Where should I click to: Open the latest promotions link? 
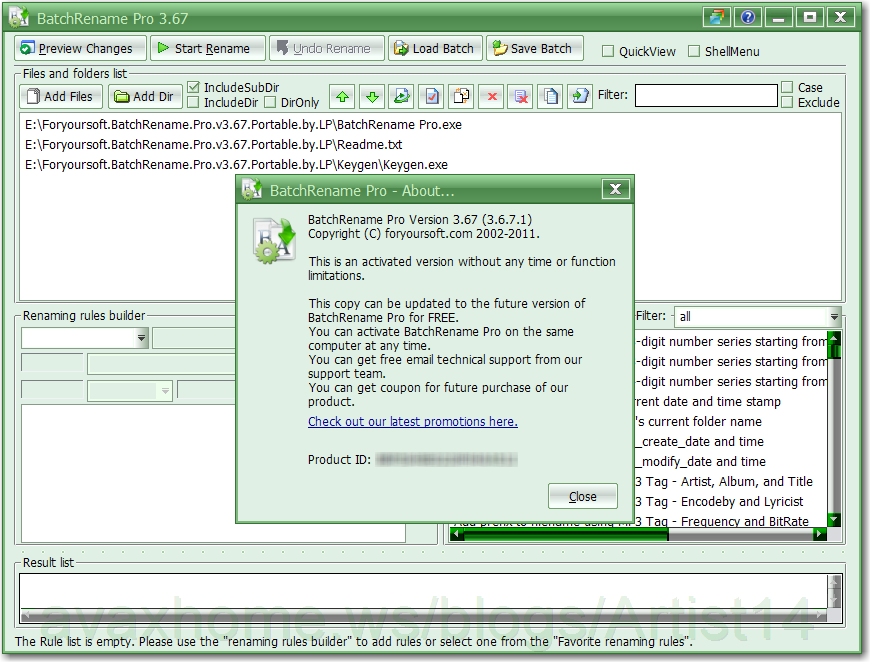(413, 422)
